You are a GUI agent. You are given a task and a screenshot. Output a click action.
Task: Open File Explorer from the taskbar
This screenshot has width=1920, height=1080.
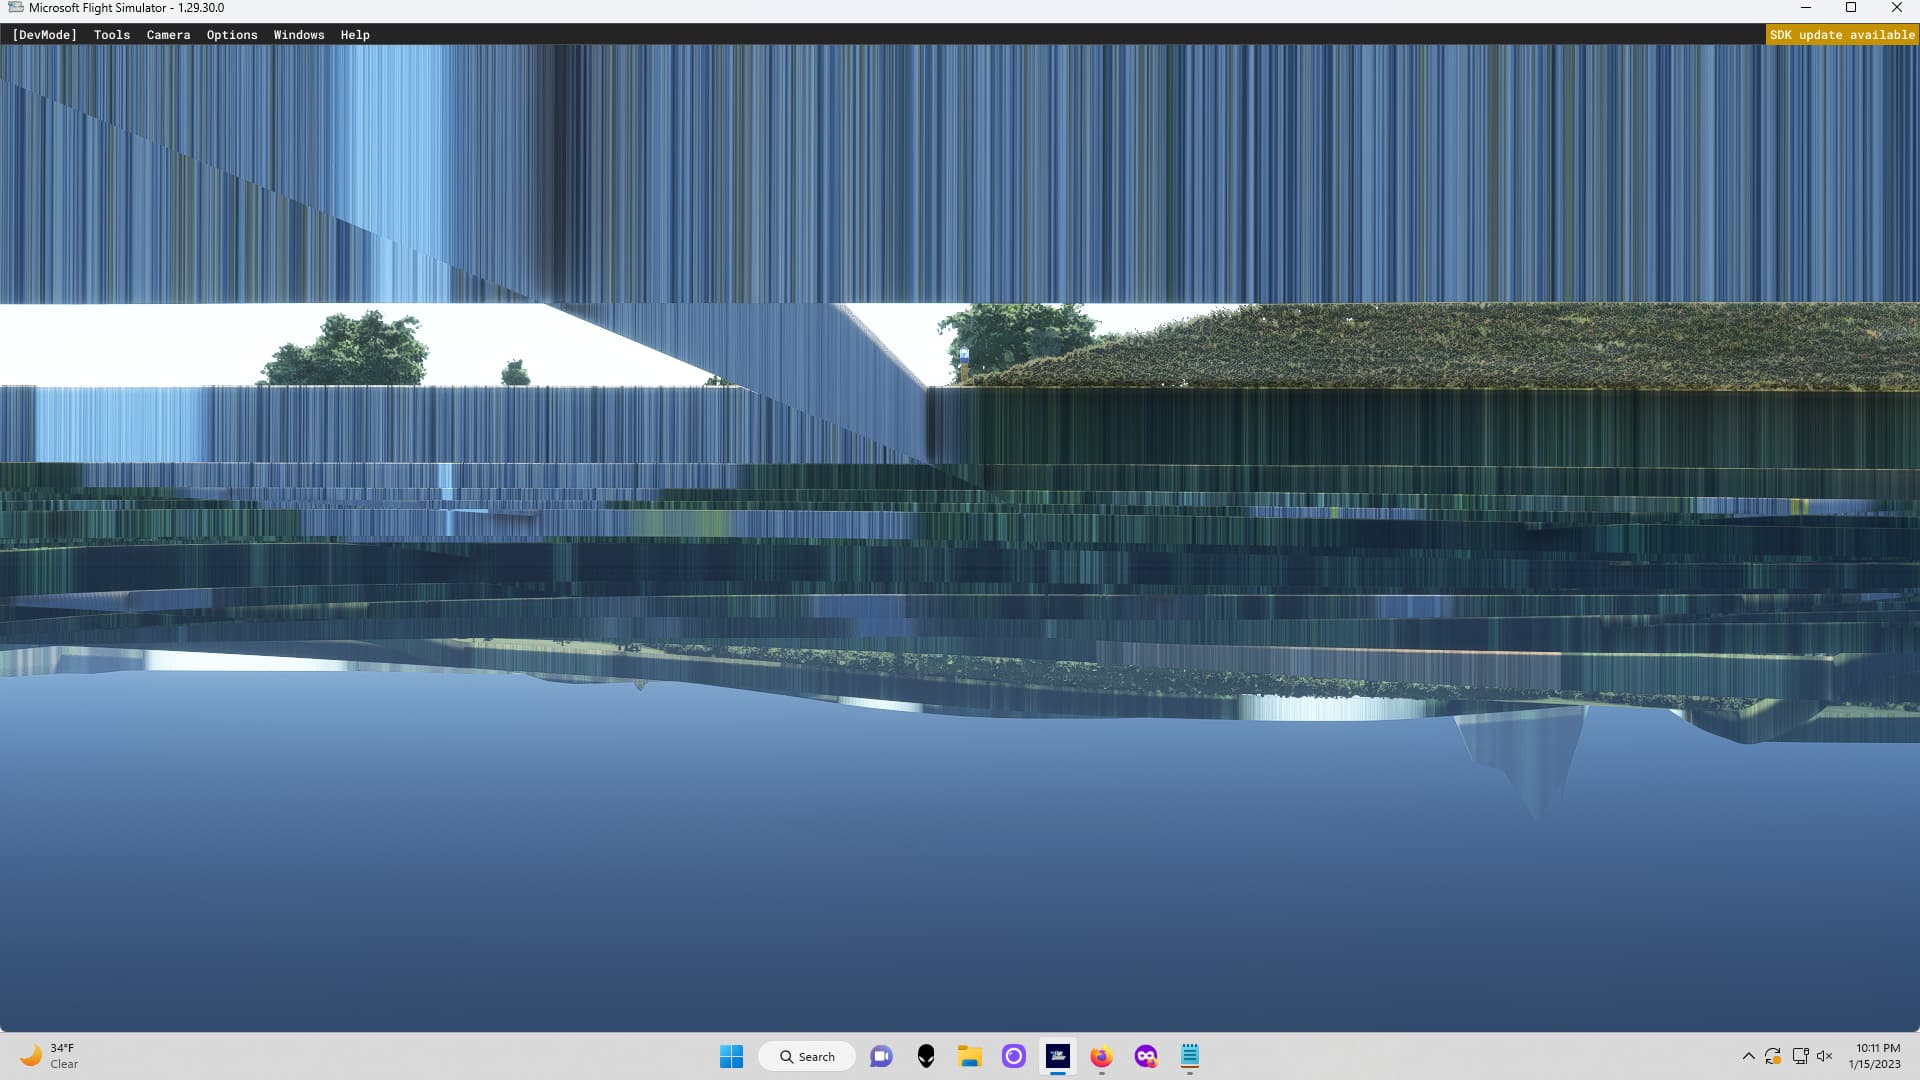(969, 1056)
